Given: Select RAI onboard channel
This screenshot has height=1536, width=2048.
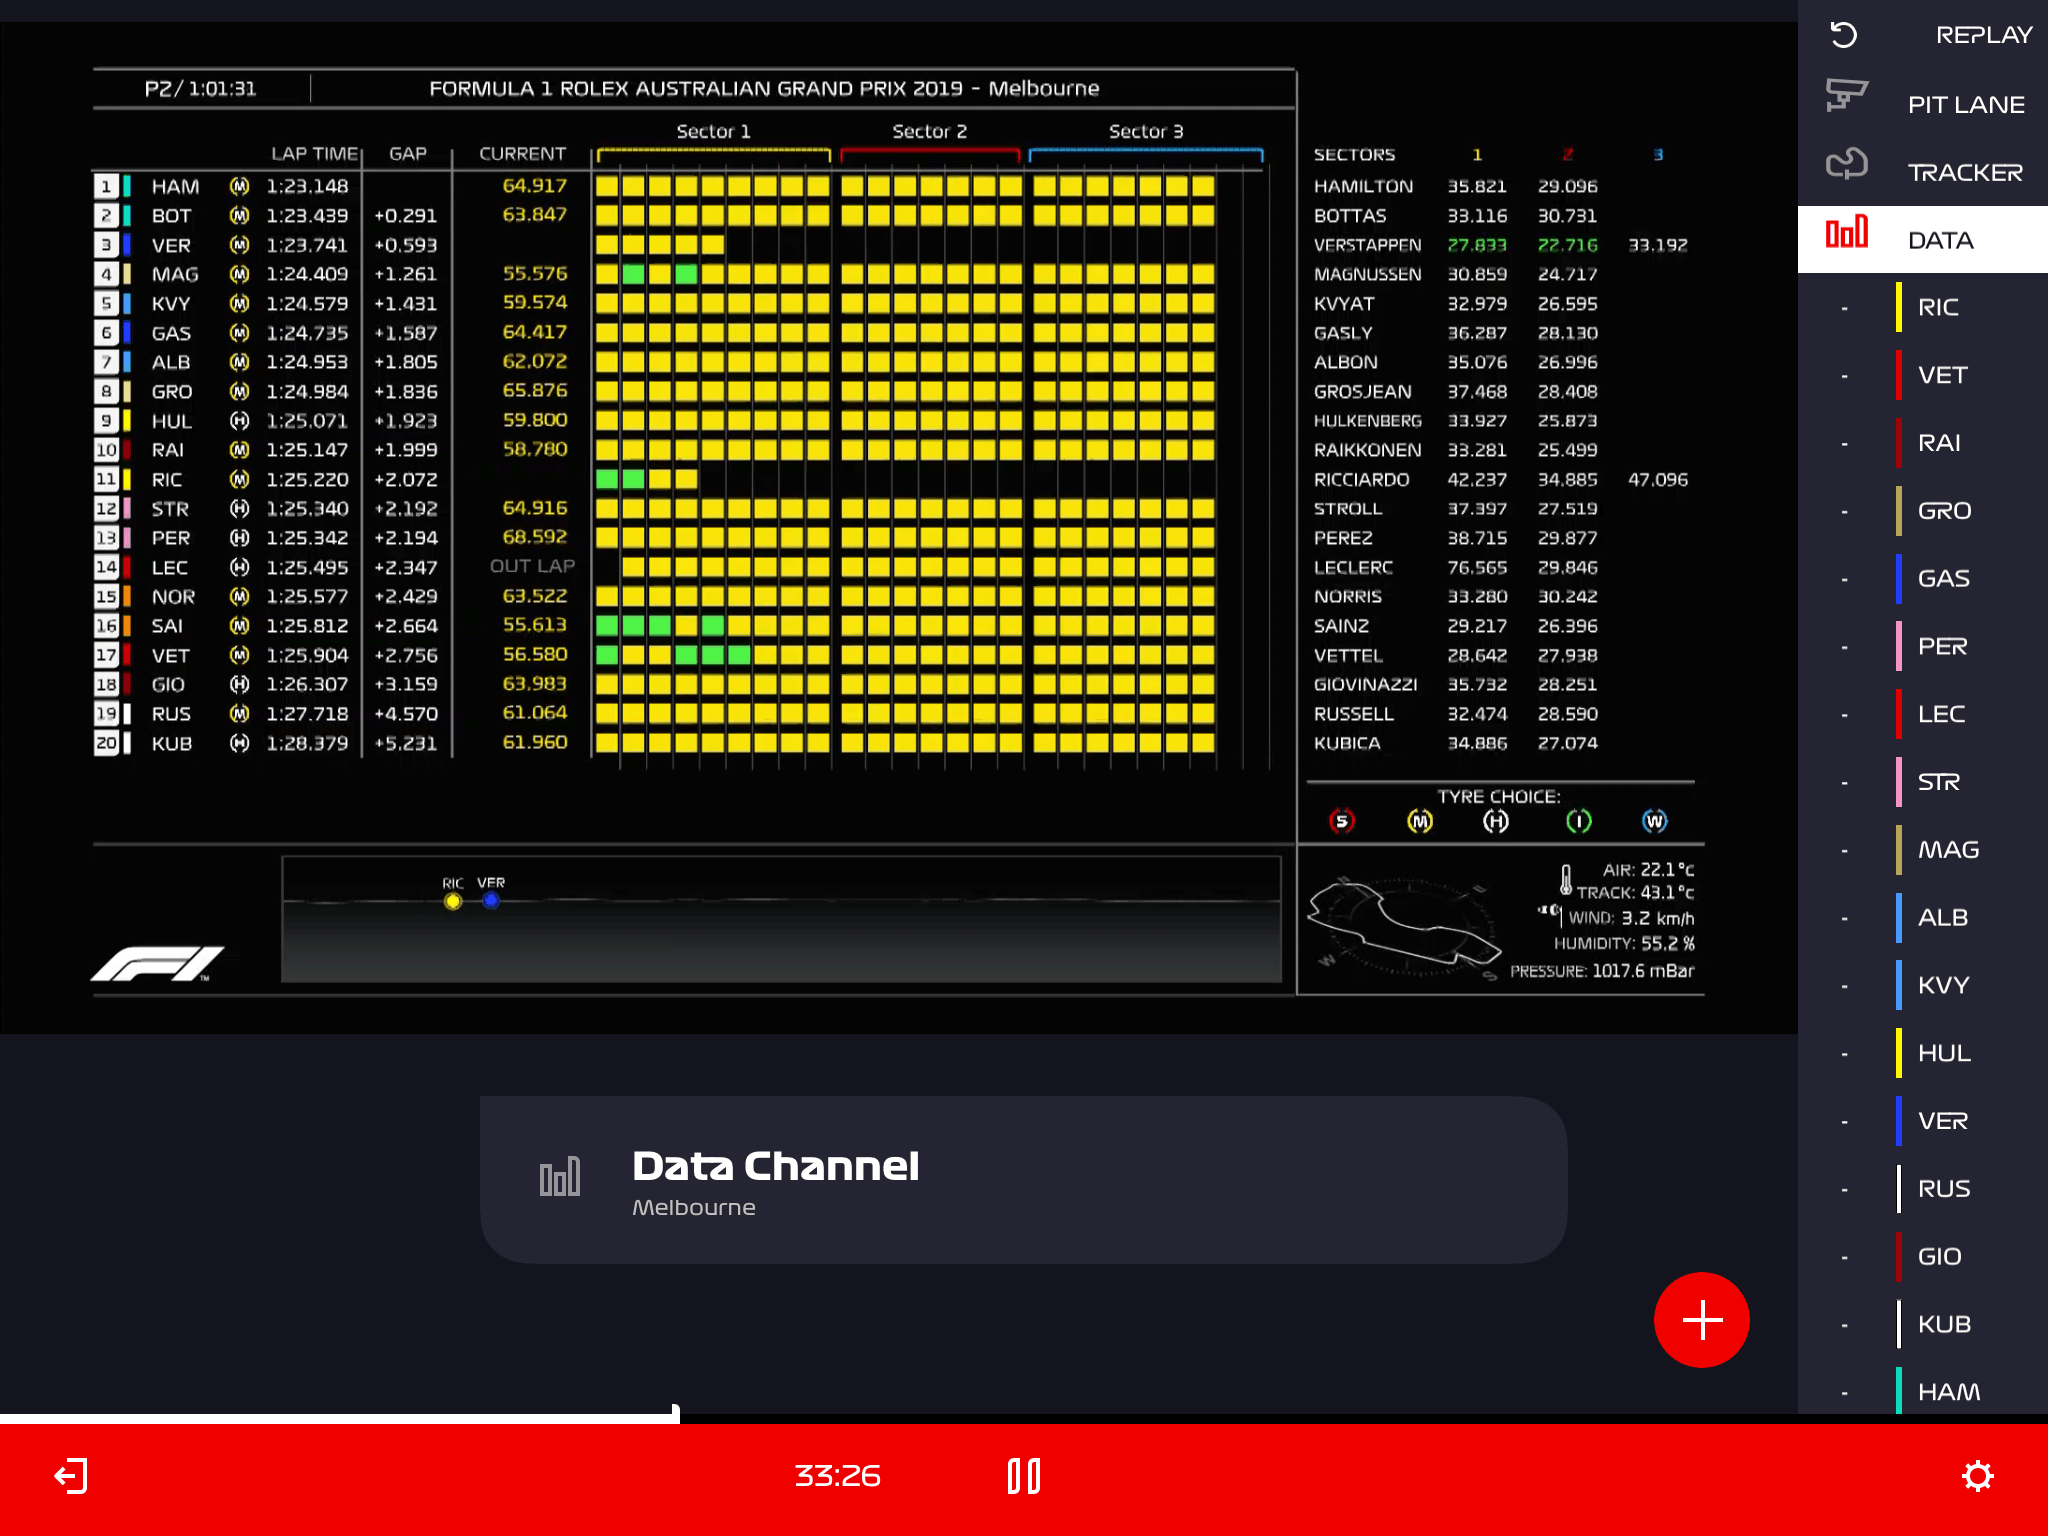Looking at the screenshot, I should [x=1923, y=443].
